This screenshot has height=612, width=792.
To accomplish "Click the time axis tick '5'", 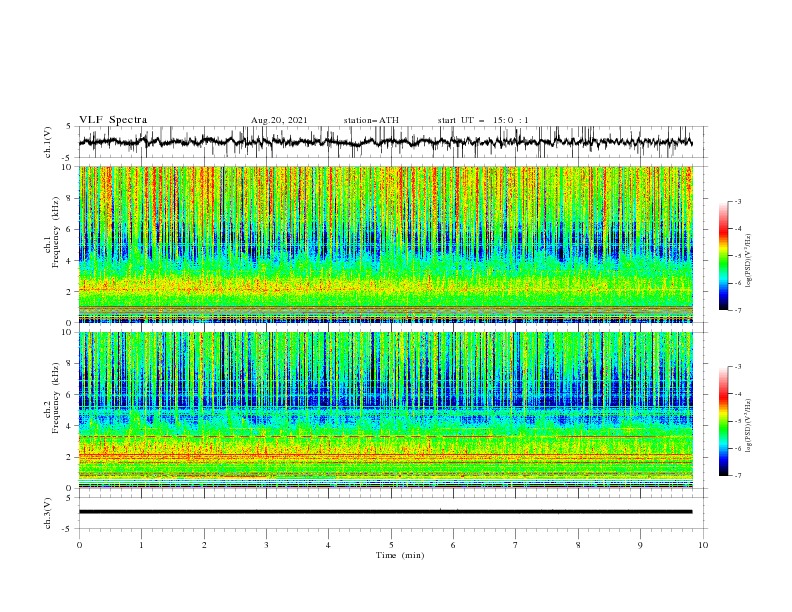I will coord(391,545).
